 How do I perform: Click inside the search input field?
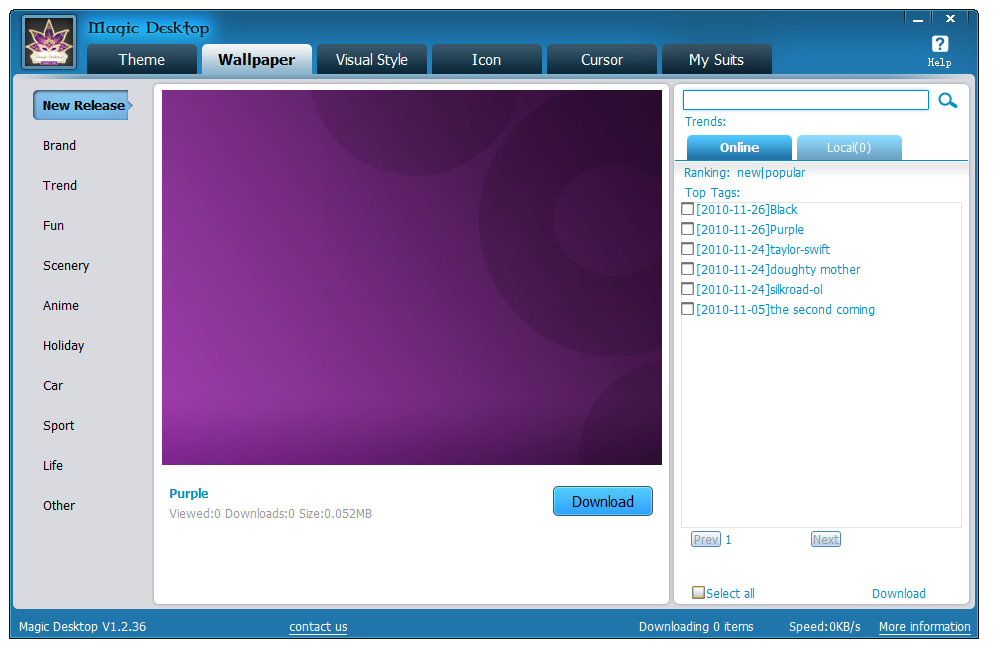tap(805, 100)
